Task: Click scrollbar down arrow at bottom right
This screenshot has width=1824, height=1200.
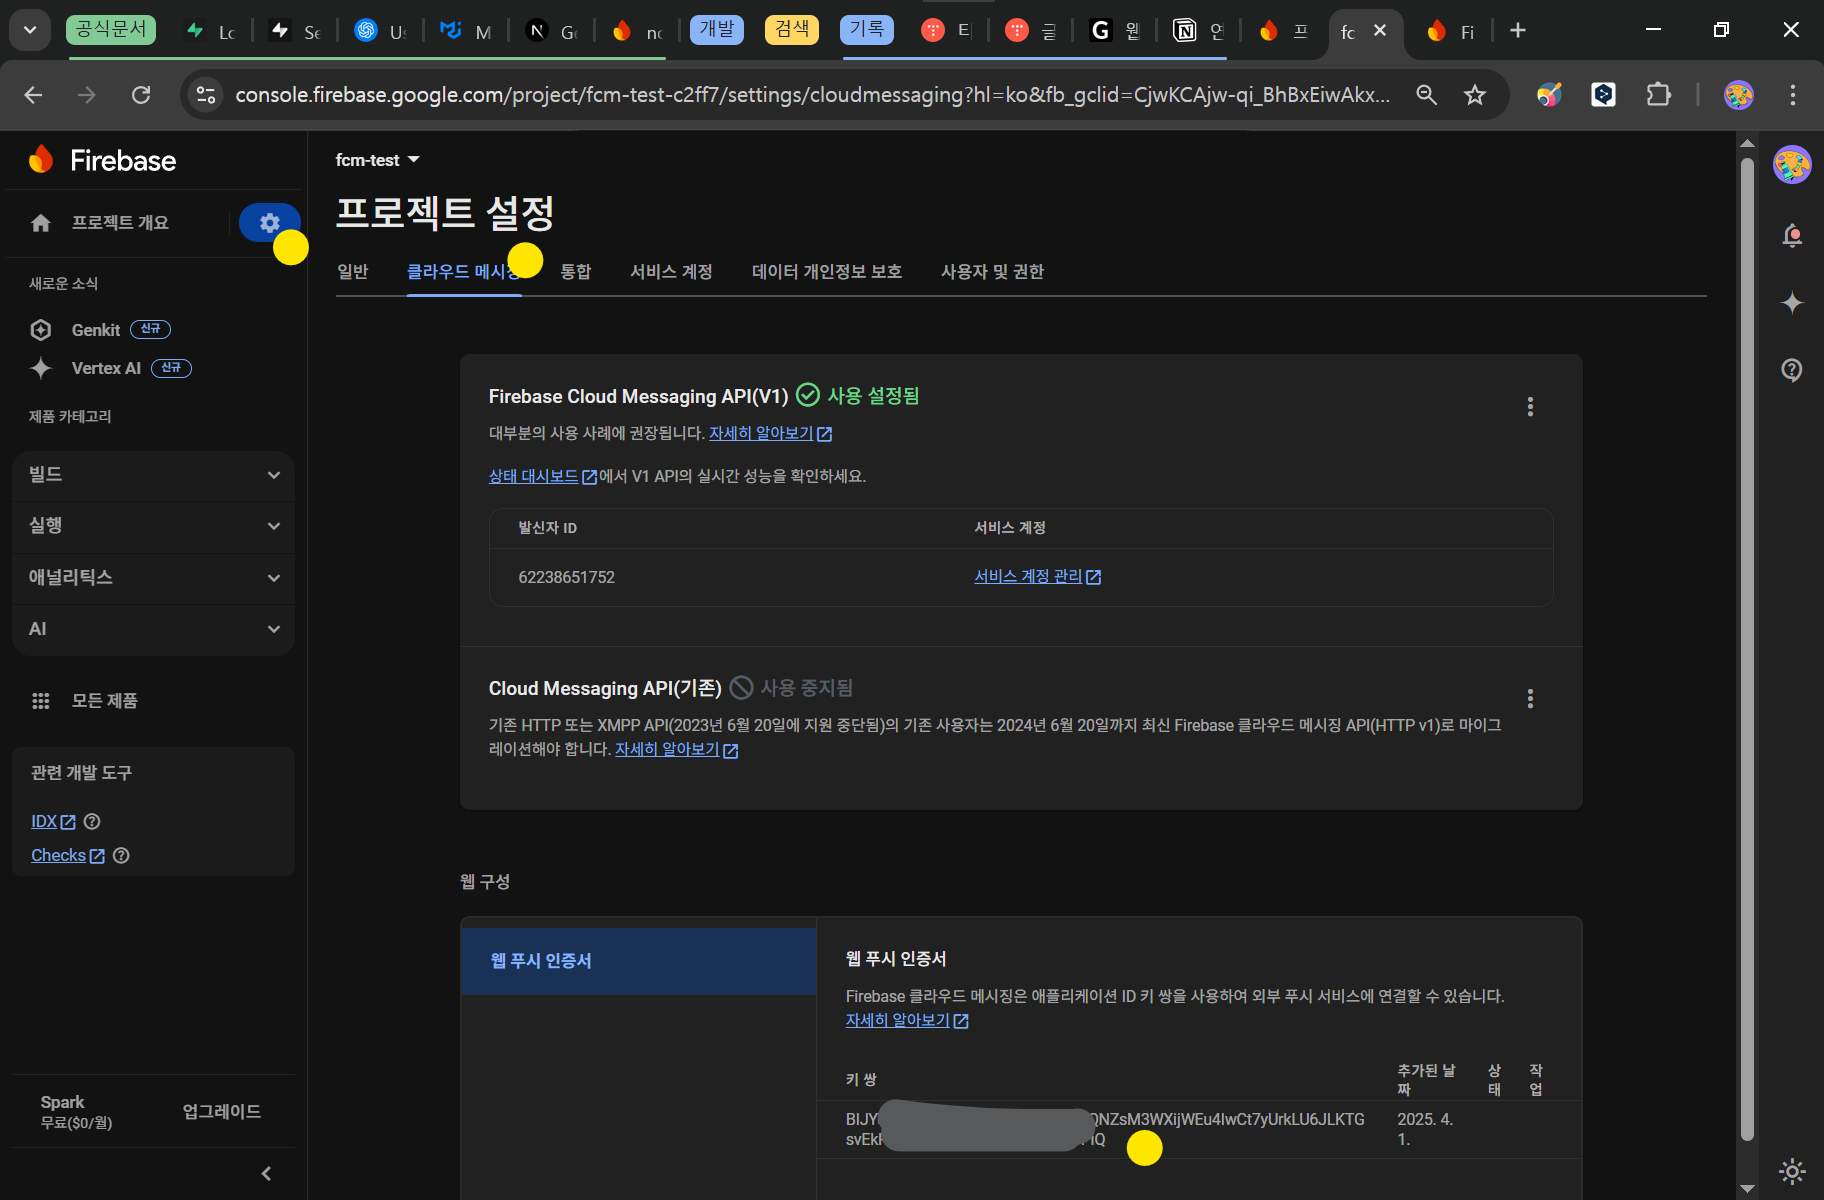Action: [1747, 1188]
